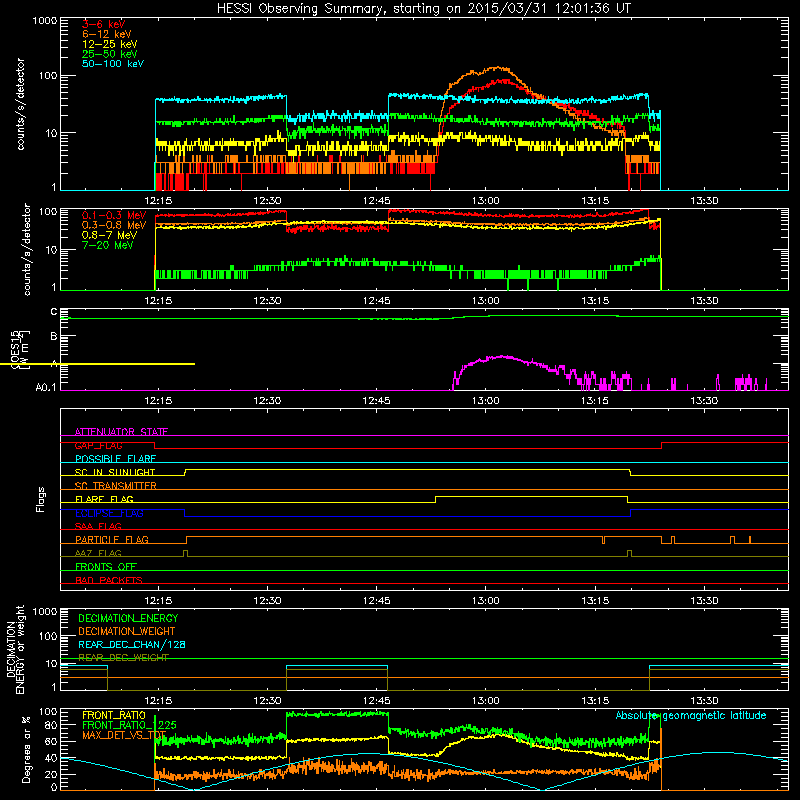Select the FLARE_FLAG label
The width and height of the screenshot is (800, 800).
(104, 499)
